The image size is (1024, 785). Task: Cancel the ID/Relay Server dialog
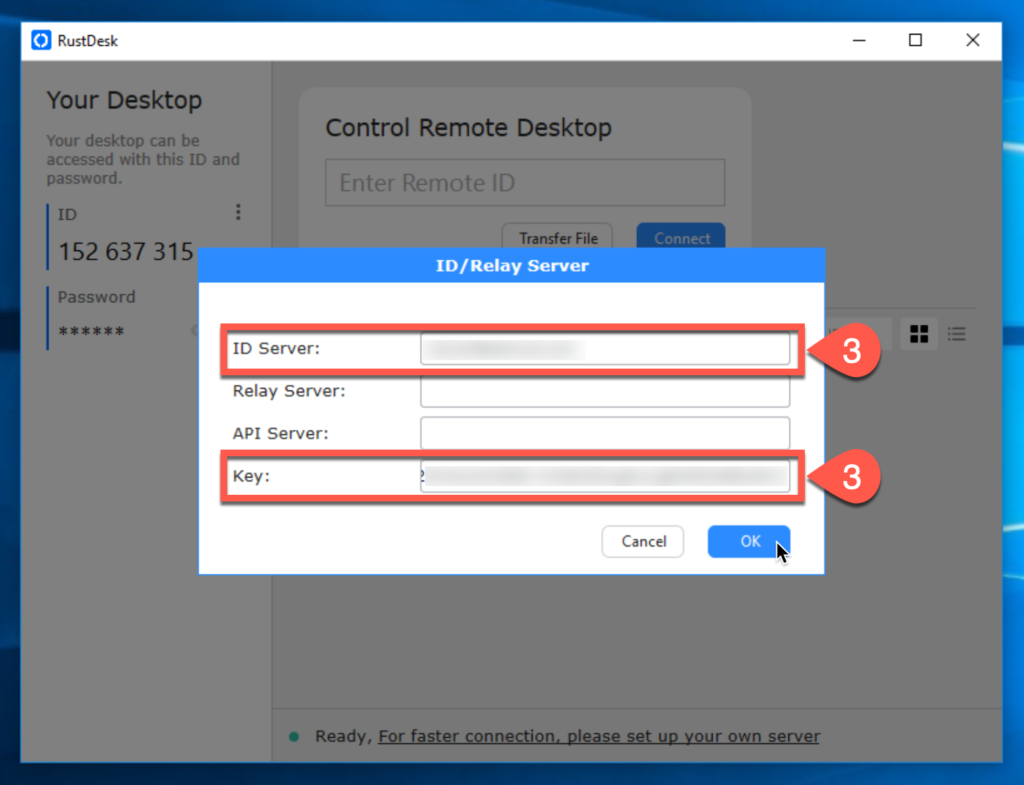click(x=643, y=541)
